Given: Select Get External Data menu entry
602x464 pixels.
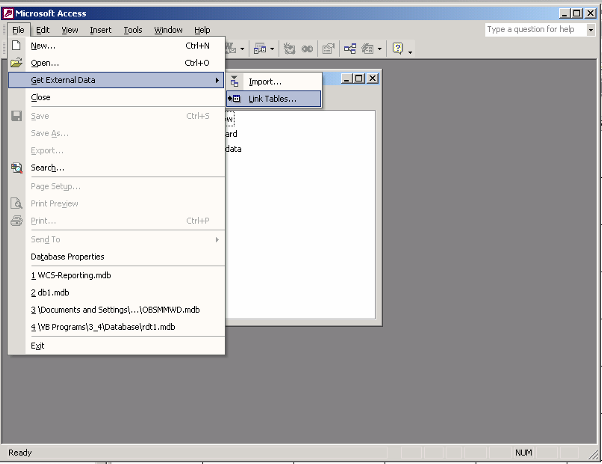Looking at the screenshot, I should (116, 80).
